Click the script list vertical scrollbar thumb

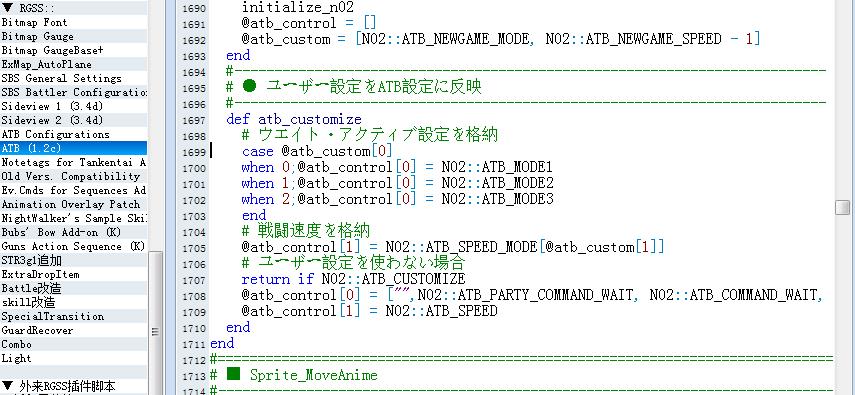pyautogui.click(x=155, y=331)
